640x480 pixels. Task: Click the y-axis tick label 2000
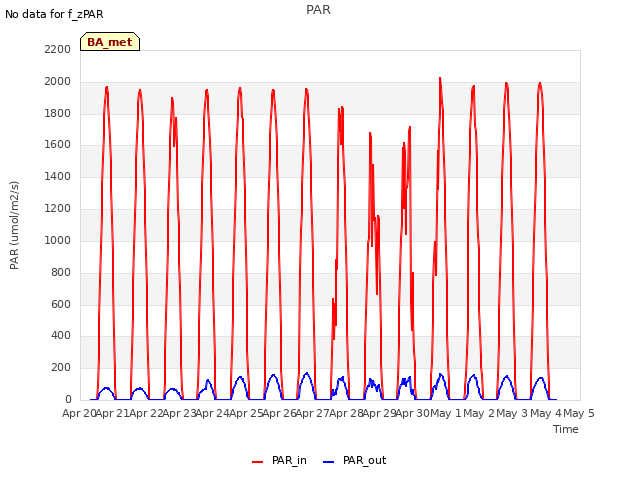(x=58, y=81)
